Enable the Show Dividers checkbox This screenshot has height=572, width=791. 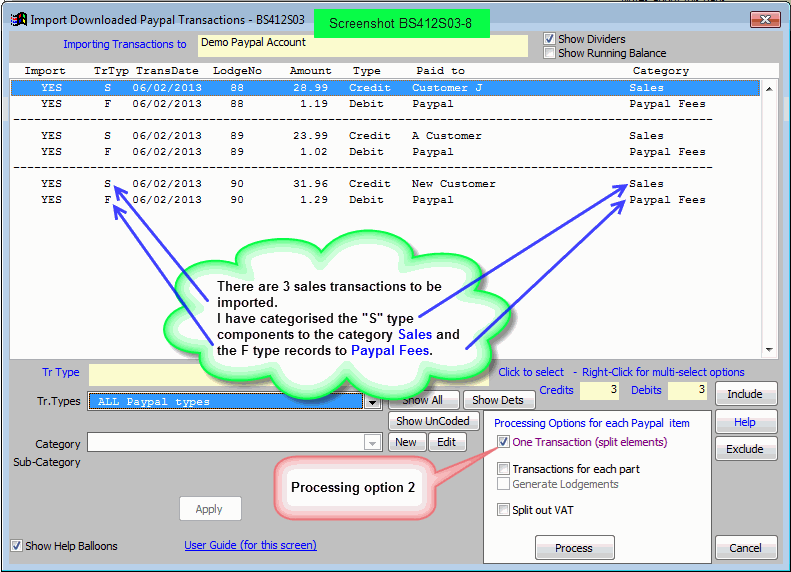(550, 39)
